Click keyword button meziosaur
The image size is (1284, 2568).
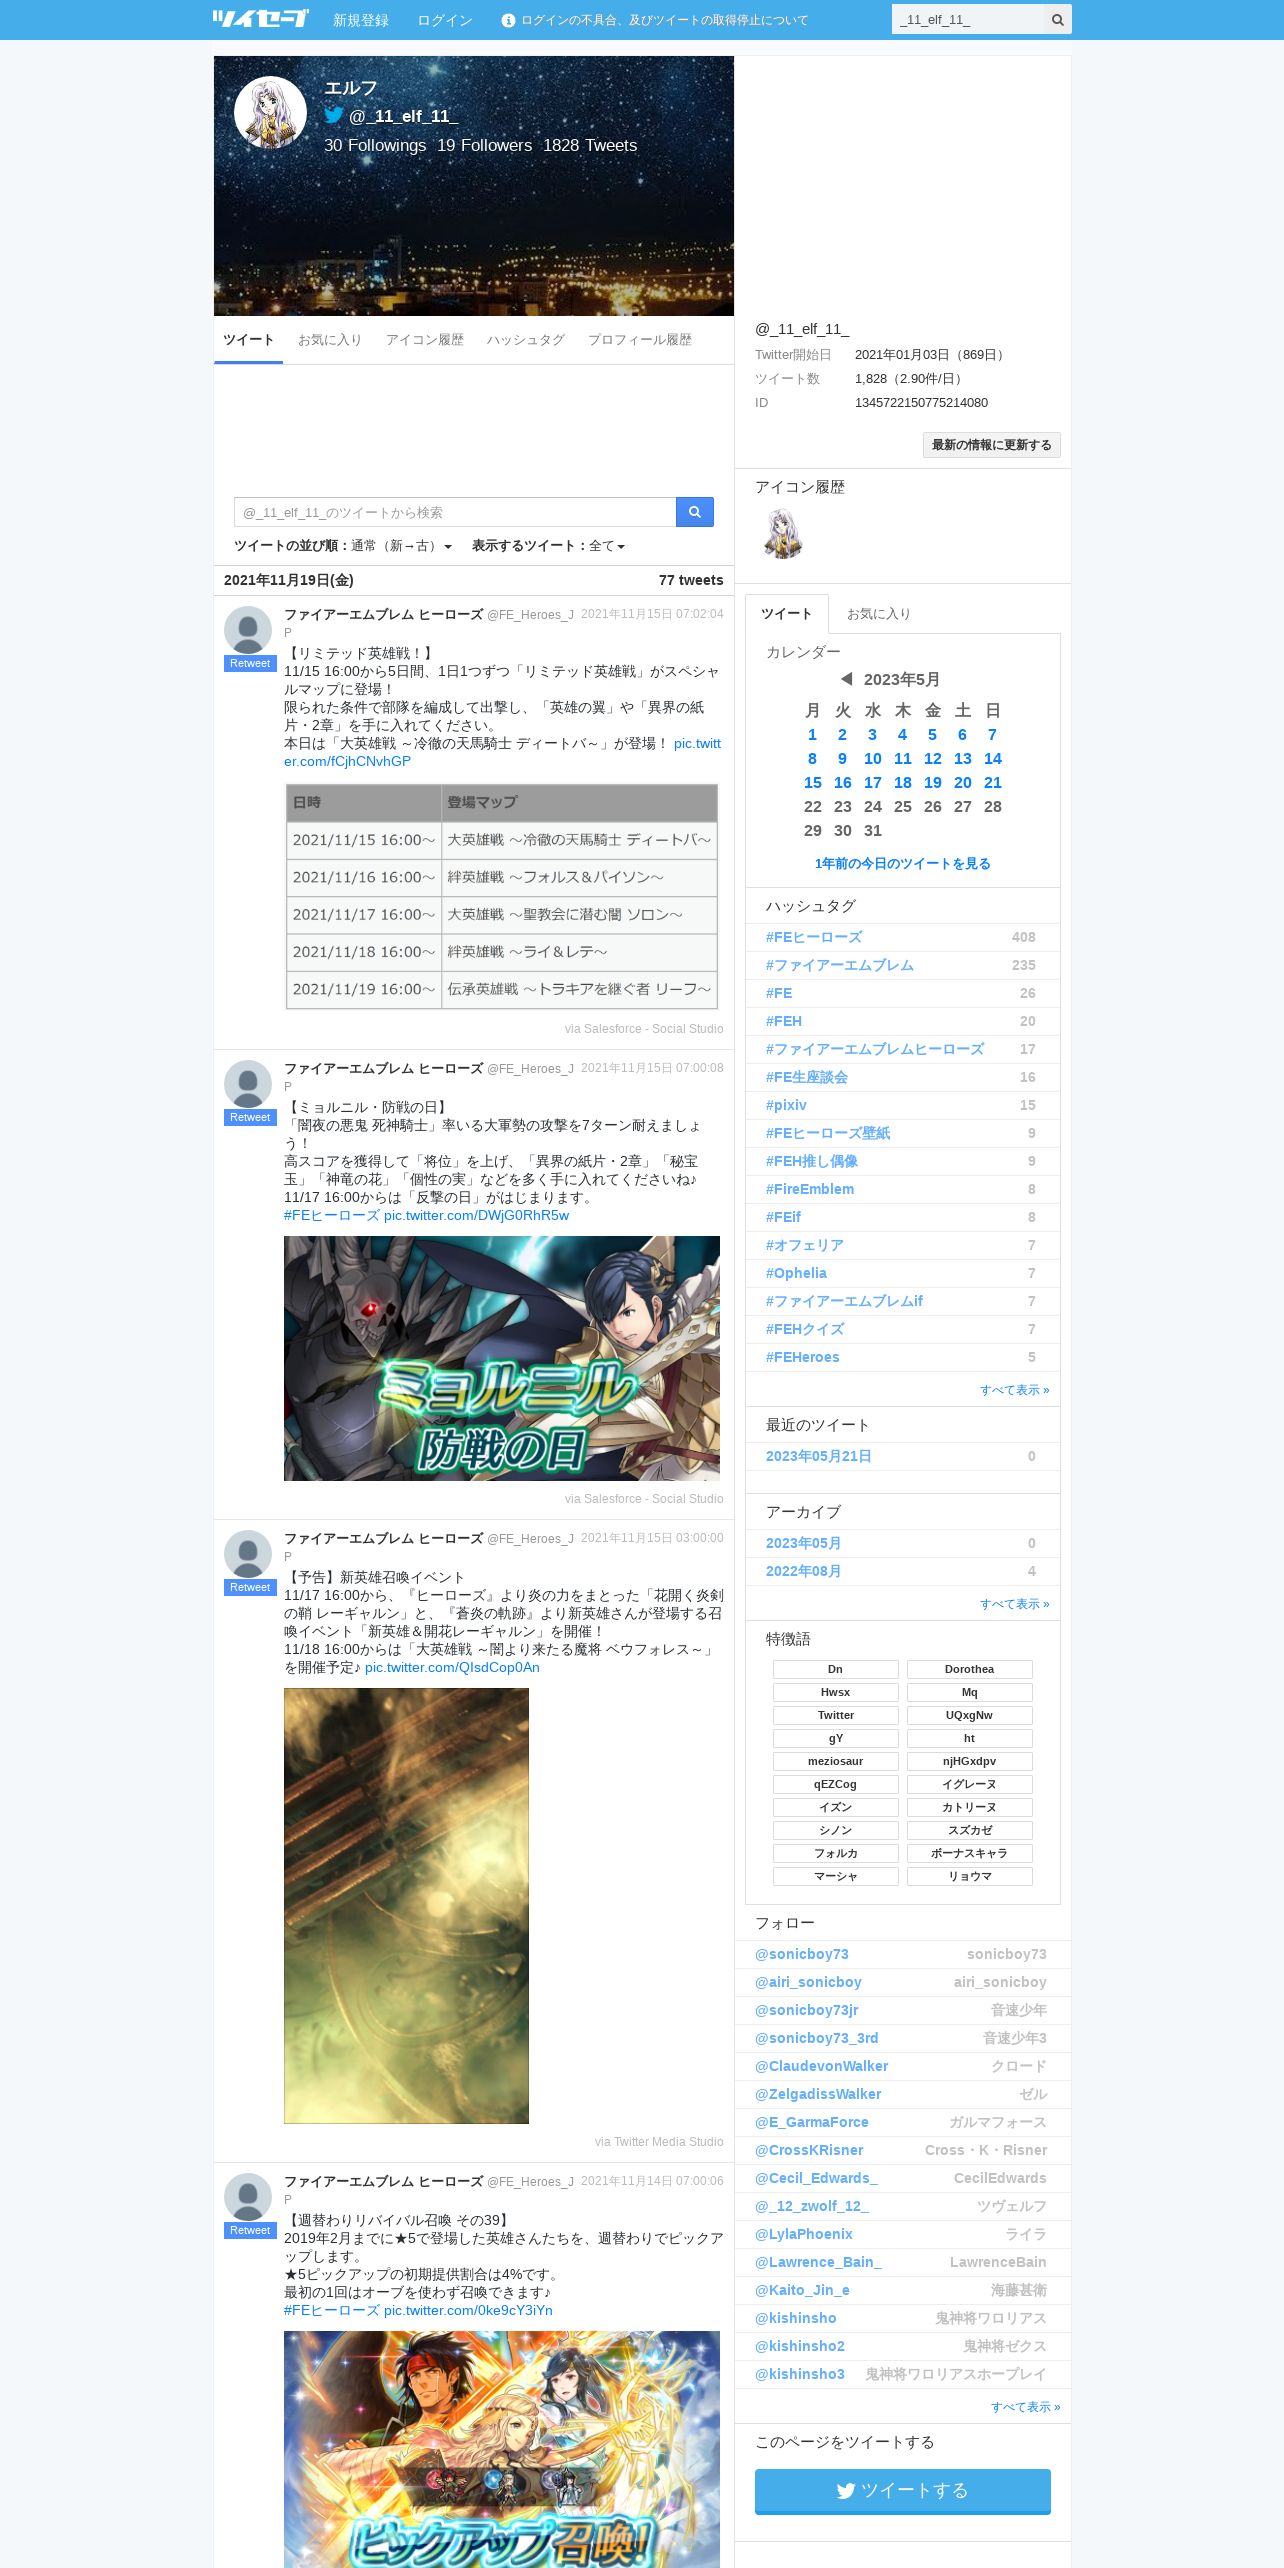[x=835, y=1761]
